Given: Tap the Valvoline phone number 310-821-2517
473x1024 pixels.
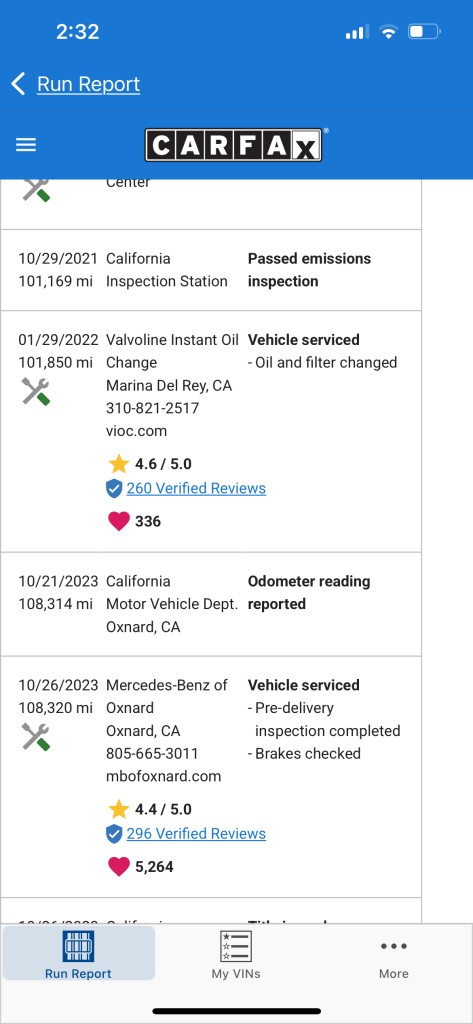Looking at the screenshot, I should click(x=152, y=408).
